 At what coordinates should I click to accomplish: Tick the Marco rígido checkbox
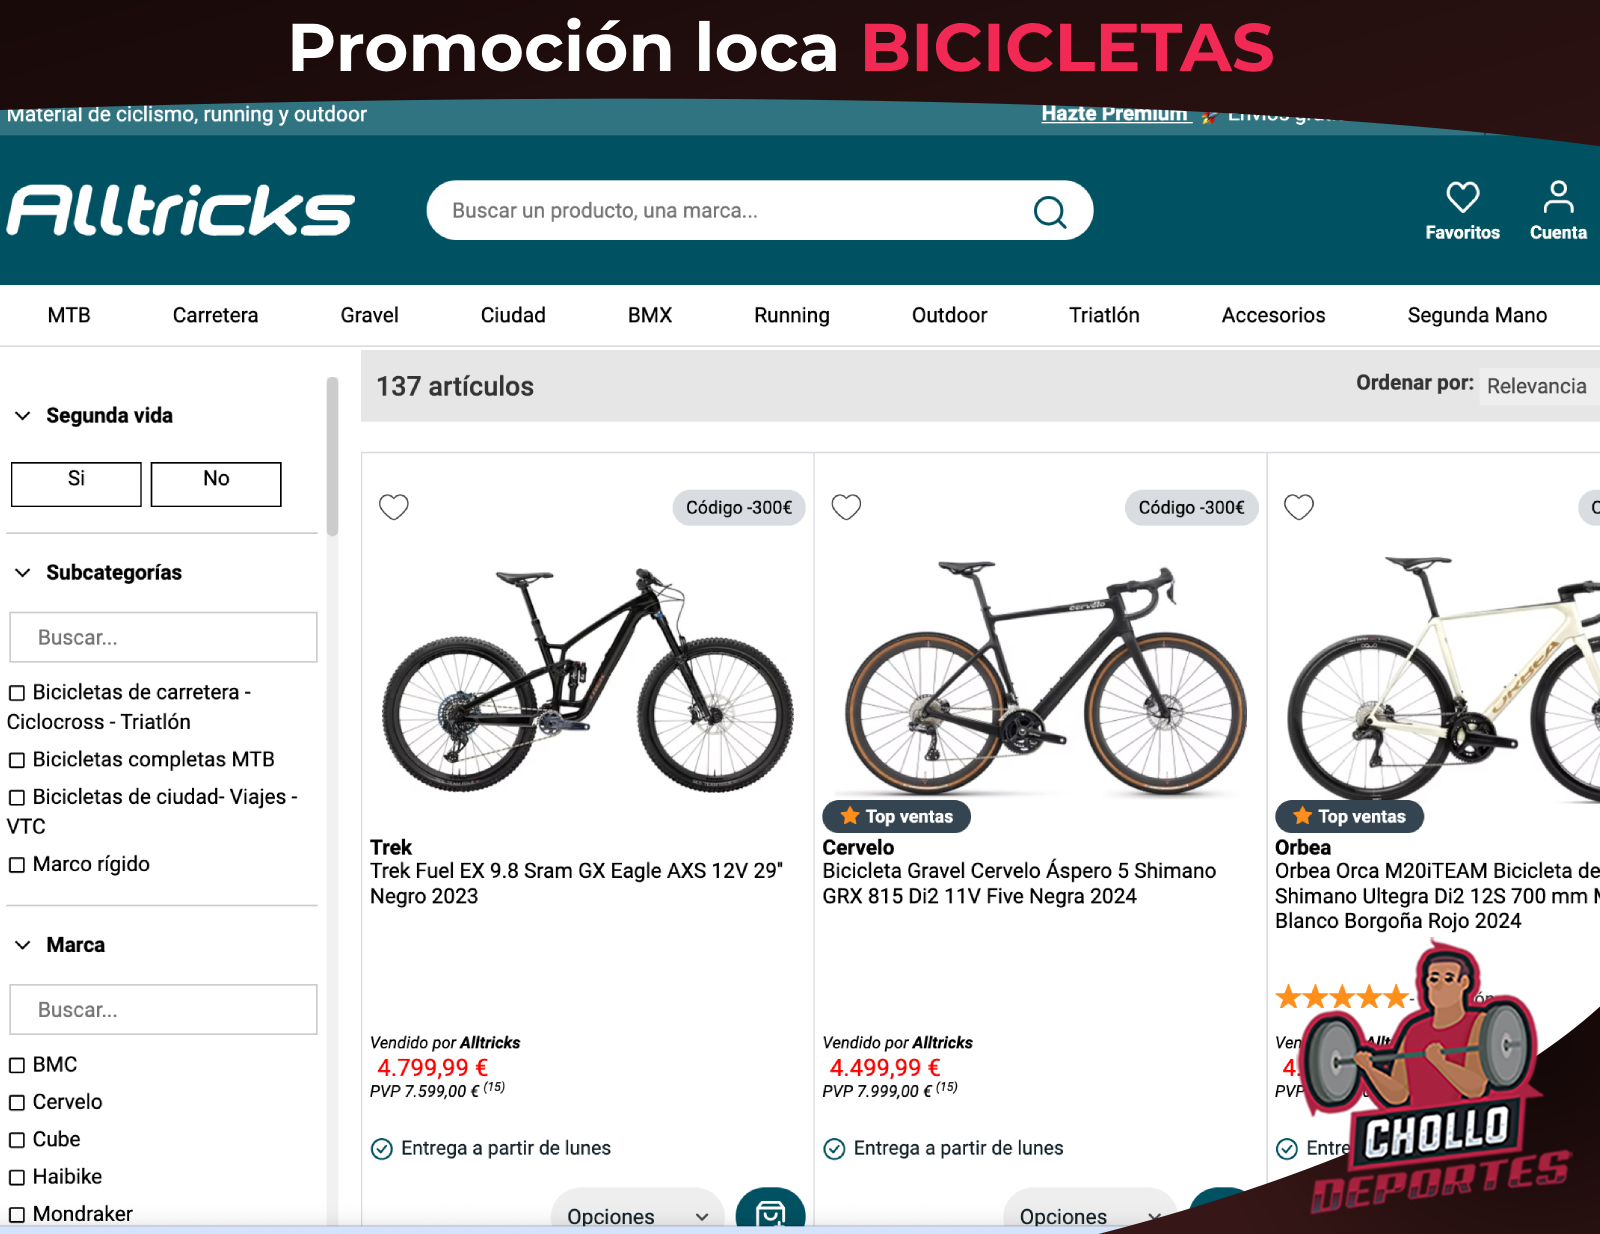[x=17, y=865]
